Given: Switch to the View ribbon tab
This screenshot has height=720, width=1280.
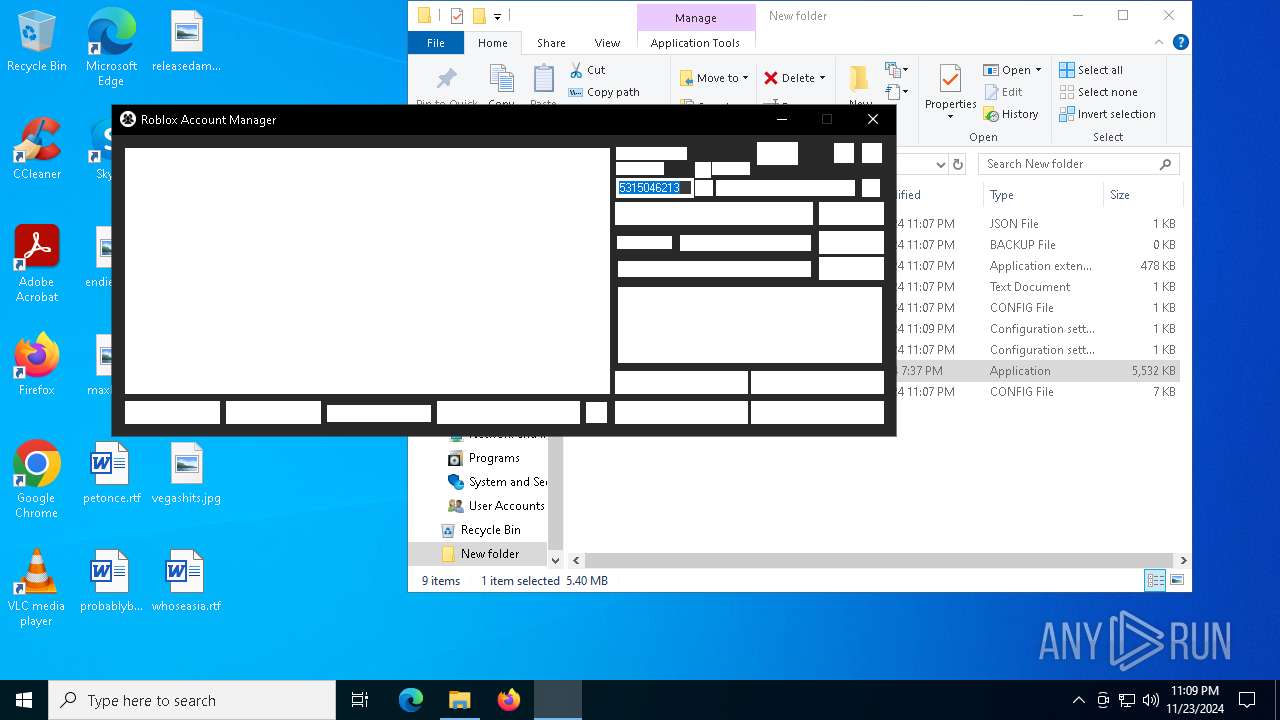Looking at the screenshot, I should coord(607,43).
